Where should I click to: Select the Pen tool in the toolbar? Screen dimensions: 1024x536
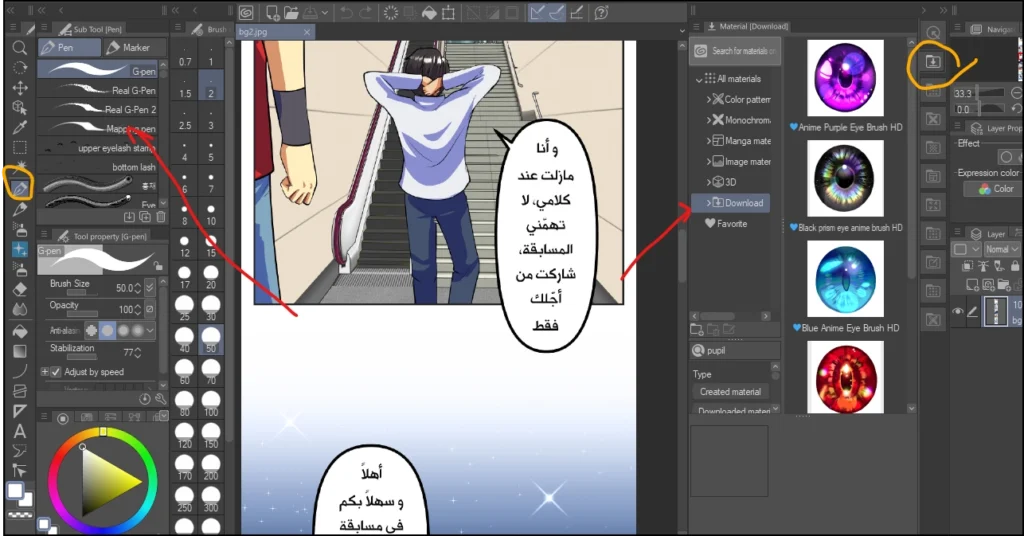tap(20, 189)
